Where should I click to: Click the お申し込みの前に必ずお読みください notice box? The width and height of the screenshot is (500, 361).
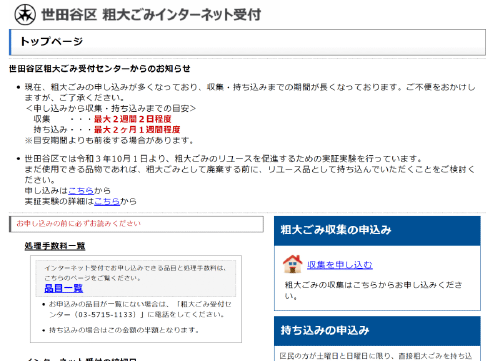click(136, 224)
